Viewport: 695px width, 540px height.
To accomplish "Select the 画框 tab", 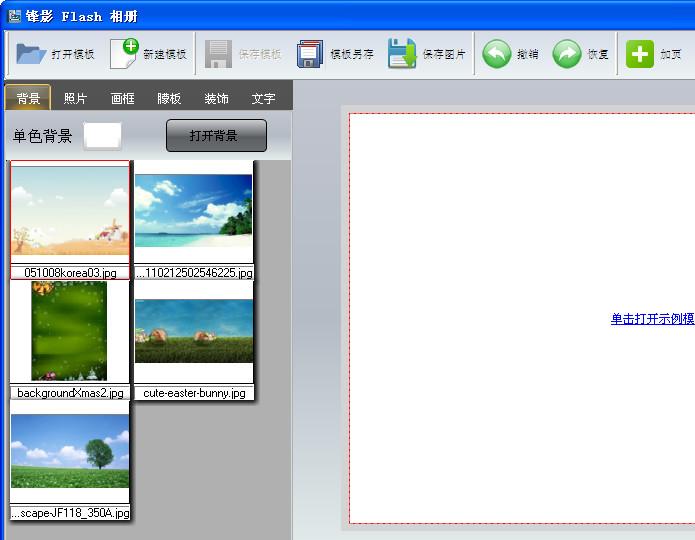I will (x=122, y=98).
